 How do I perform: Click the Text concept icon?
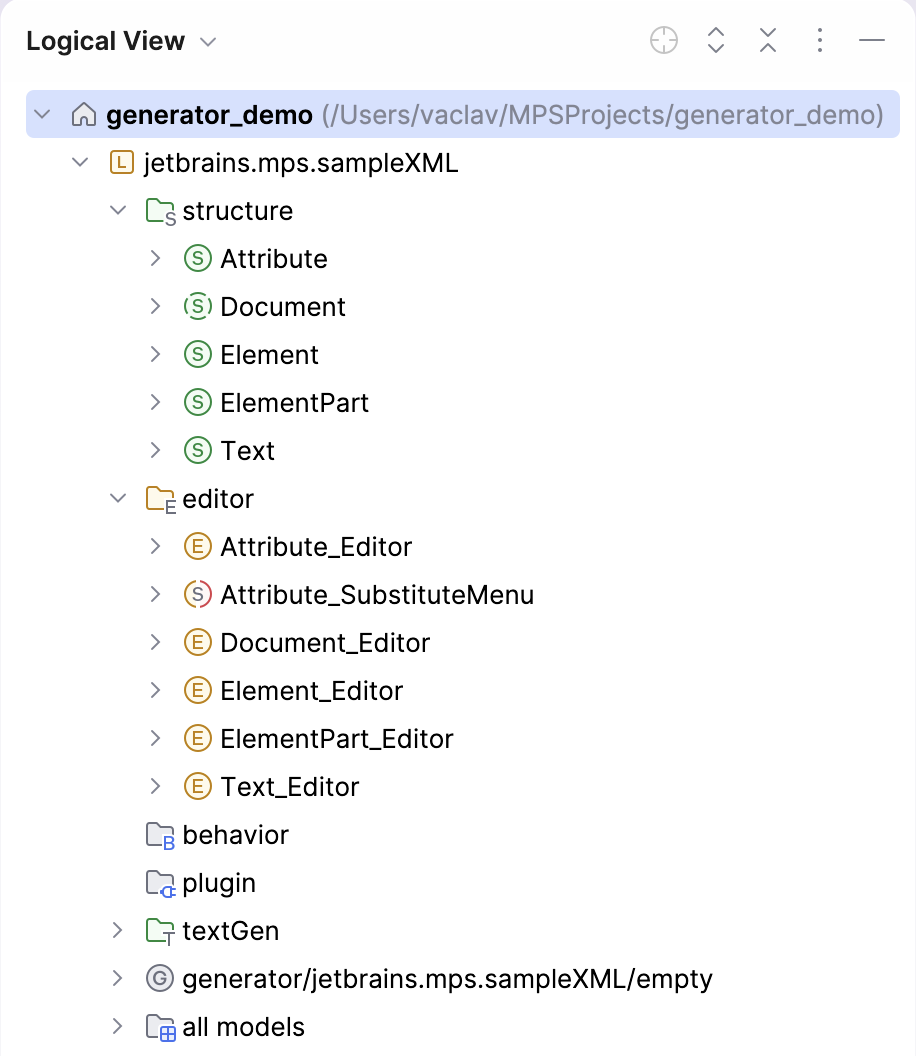click(198, 451)
